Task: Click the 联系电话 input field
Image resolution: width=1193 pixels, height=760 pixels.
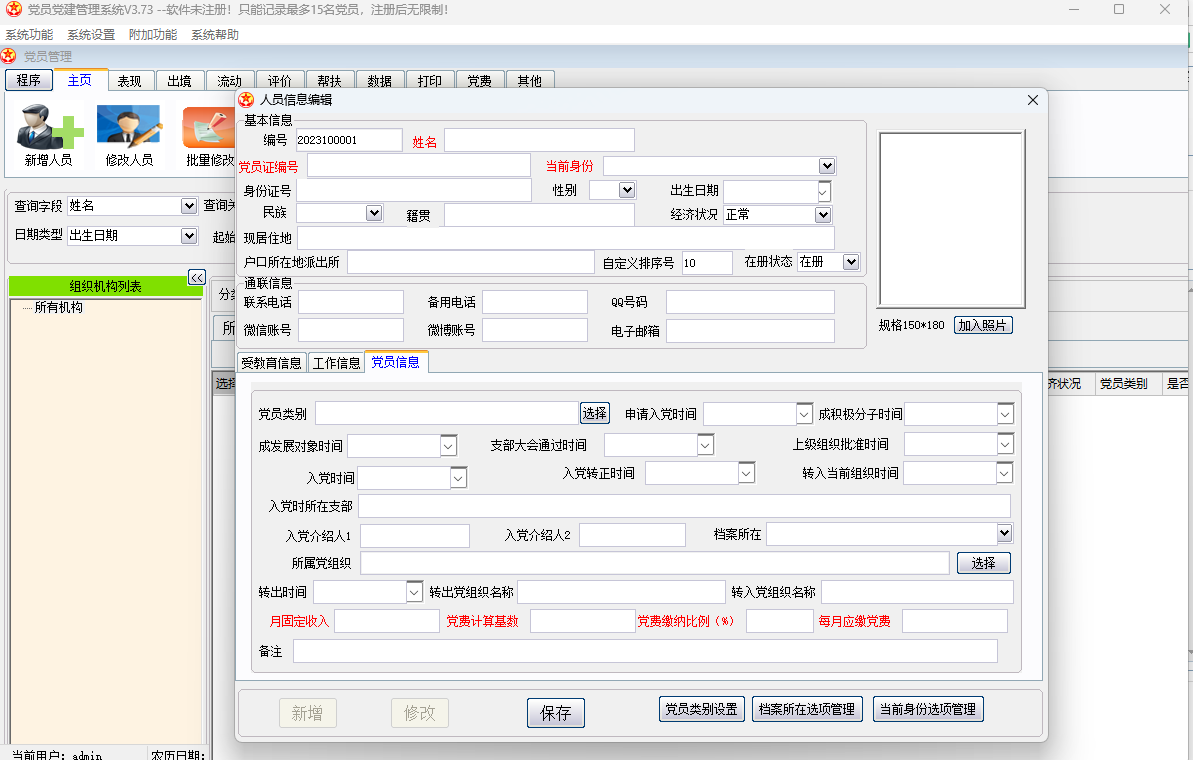Action: (x=351, y=302)
